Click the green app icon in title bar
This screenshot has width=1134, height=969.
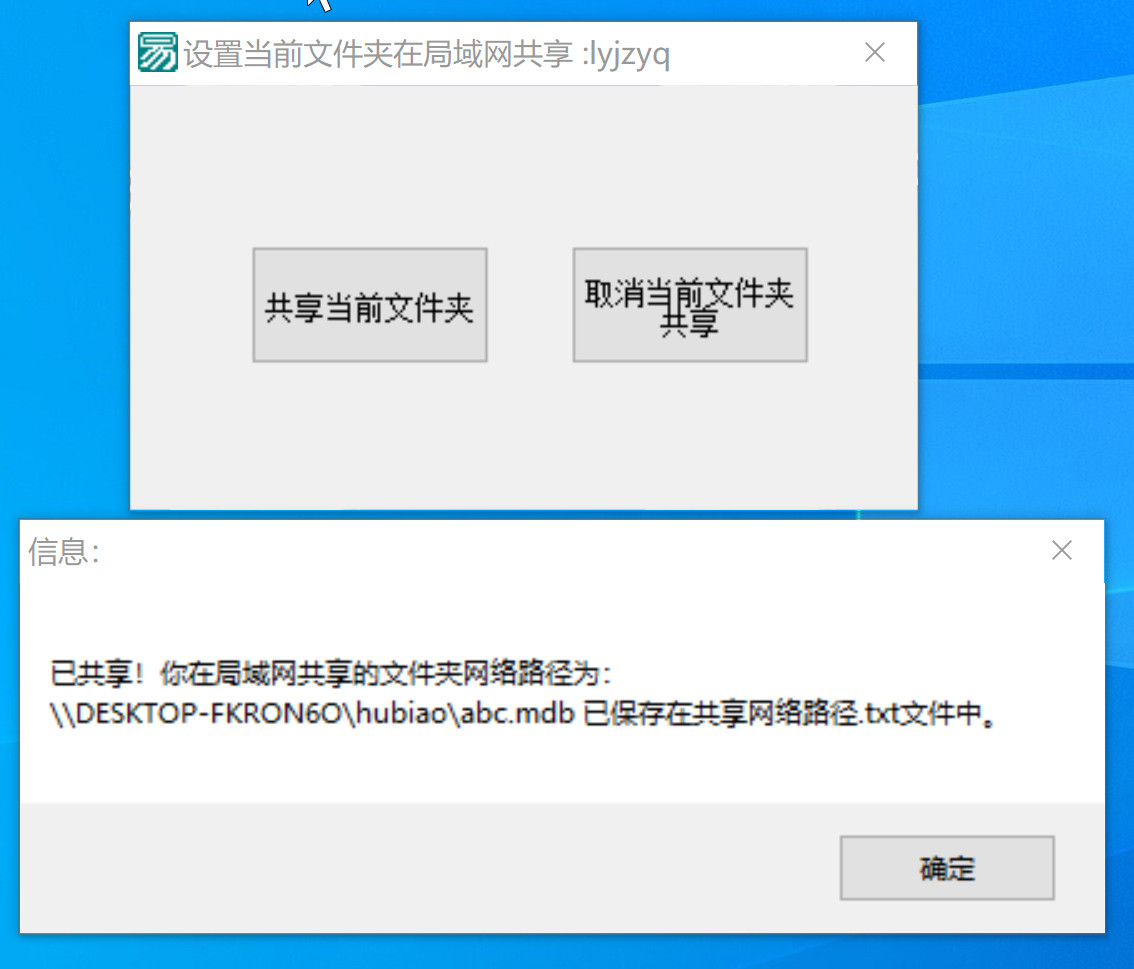(157, 53)
